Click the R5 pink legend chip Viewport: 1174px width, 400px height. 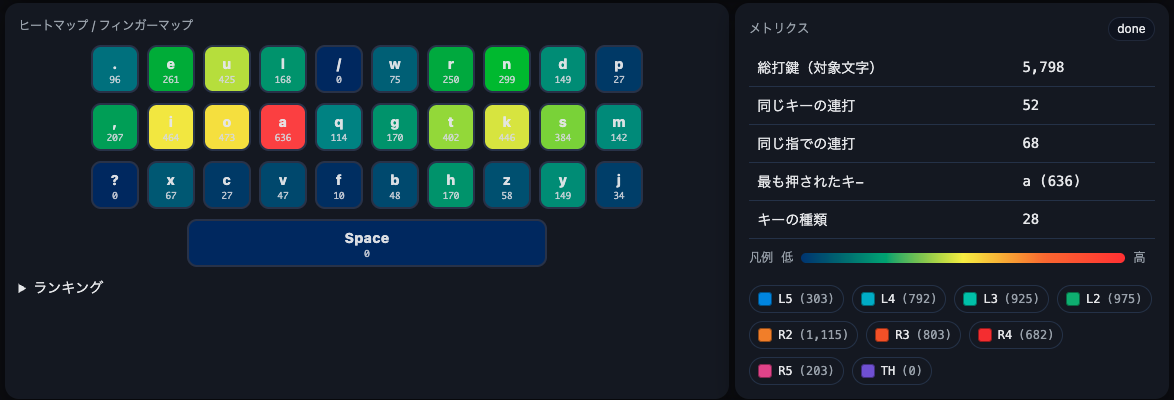(x=796, y=371)
